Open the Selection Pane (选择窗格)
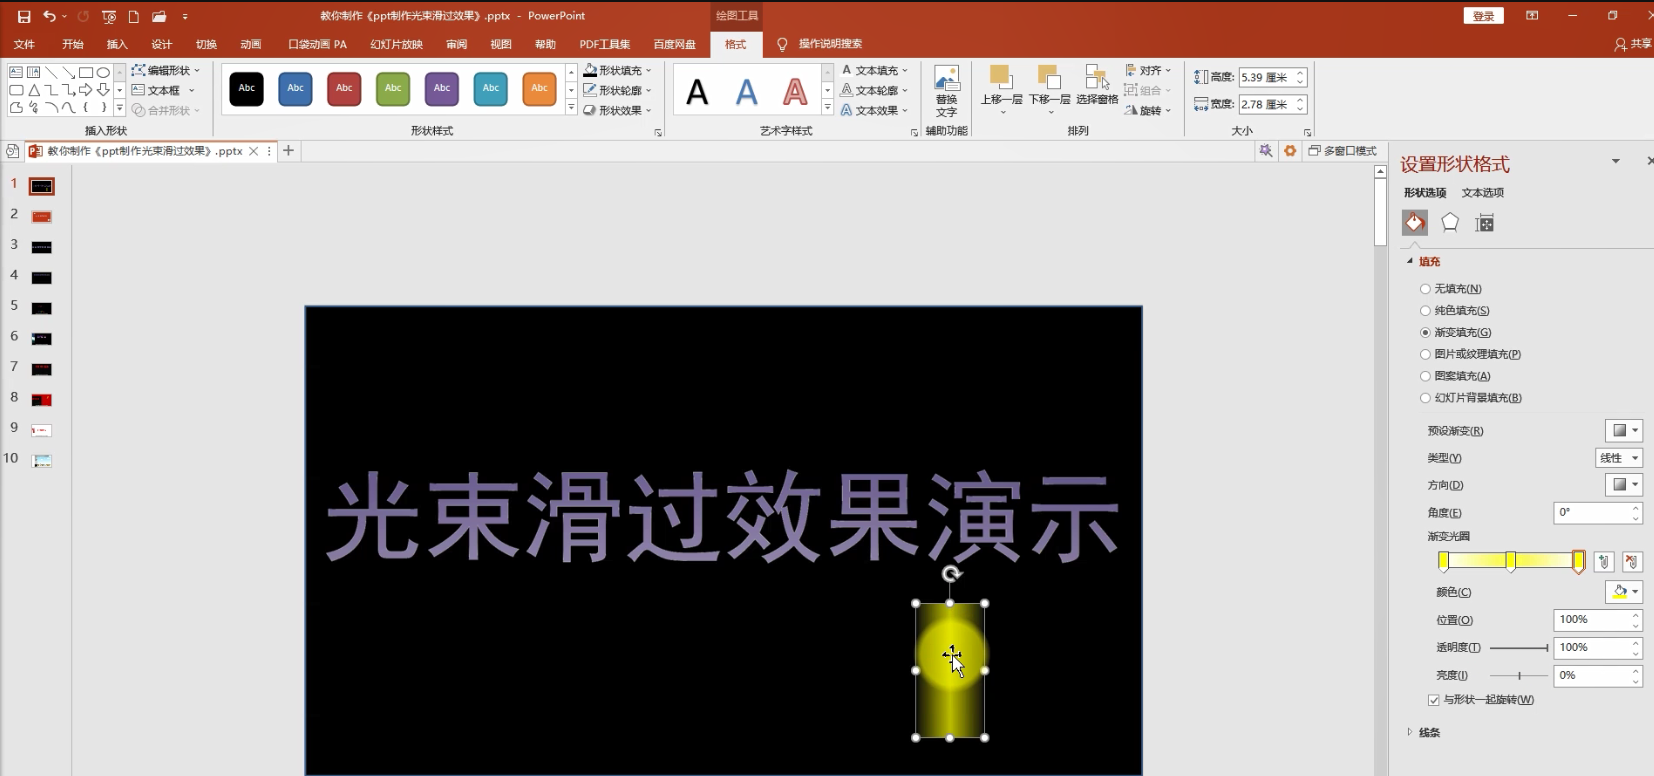Screen dimensions: 1654x776 click(1097, 86)
